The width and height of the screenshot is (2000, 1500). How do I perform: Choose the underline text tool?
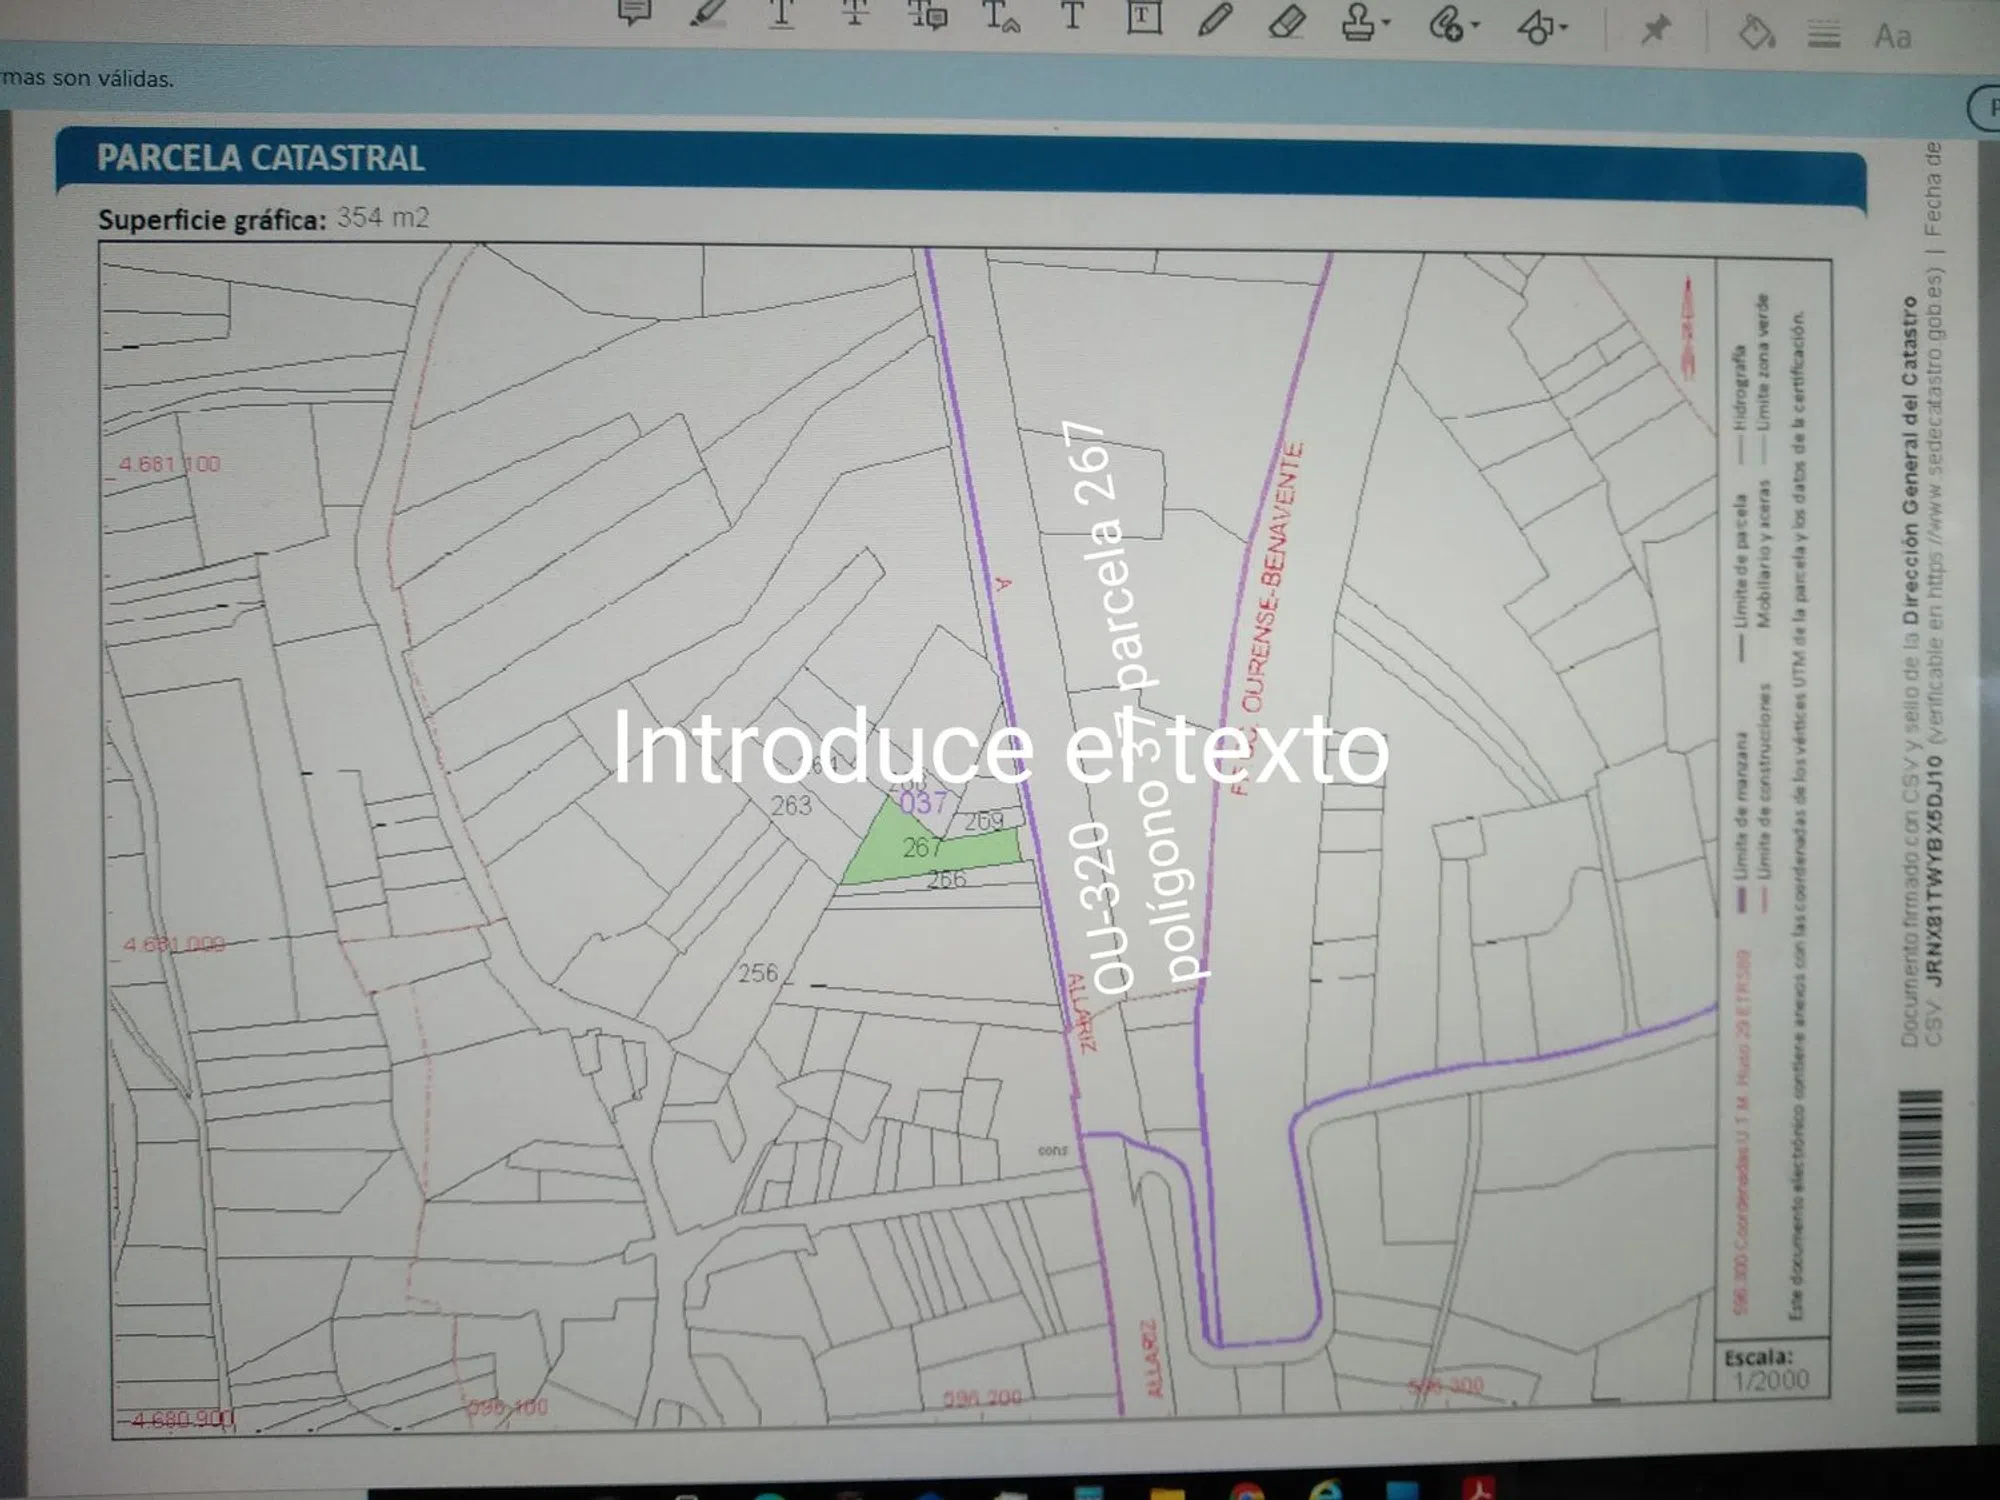tap(781, 14)
